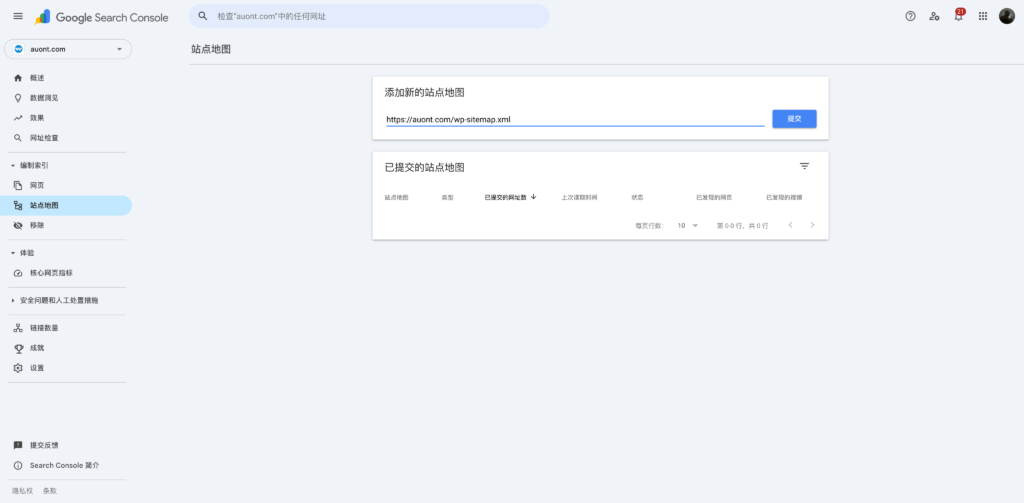Click the 已发现的视频 column header
The image size is (1024, 503).
784,197
